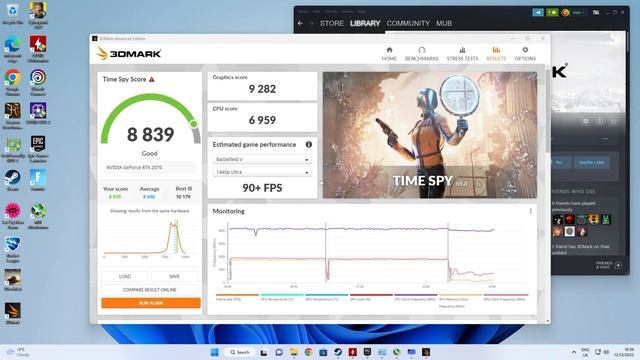
Task: Click the taskbar Search box
Action: [x=240, y=352]
